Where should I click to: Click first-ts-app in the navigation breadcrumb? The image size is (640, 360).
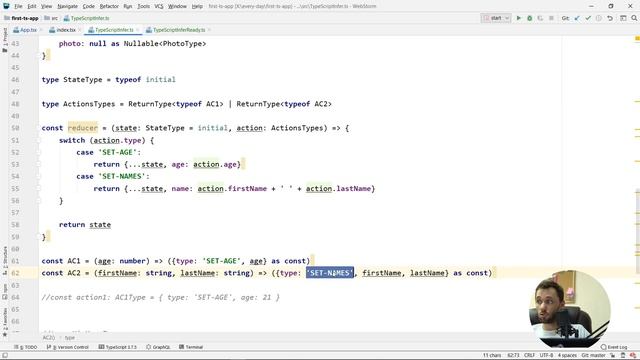pos(21,18)
